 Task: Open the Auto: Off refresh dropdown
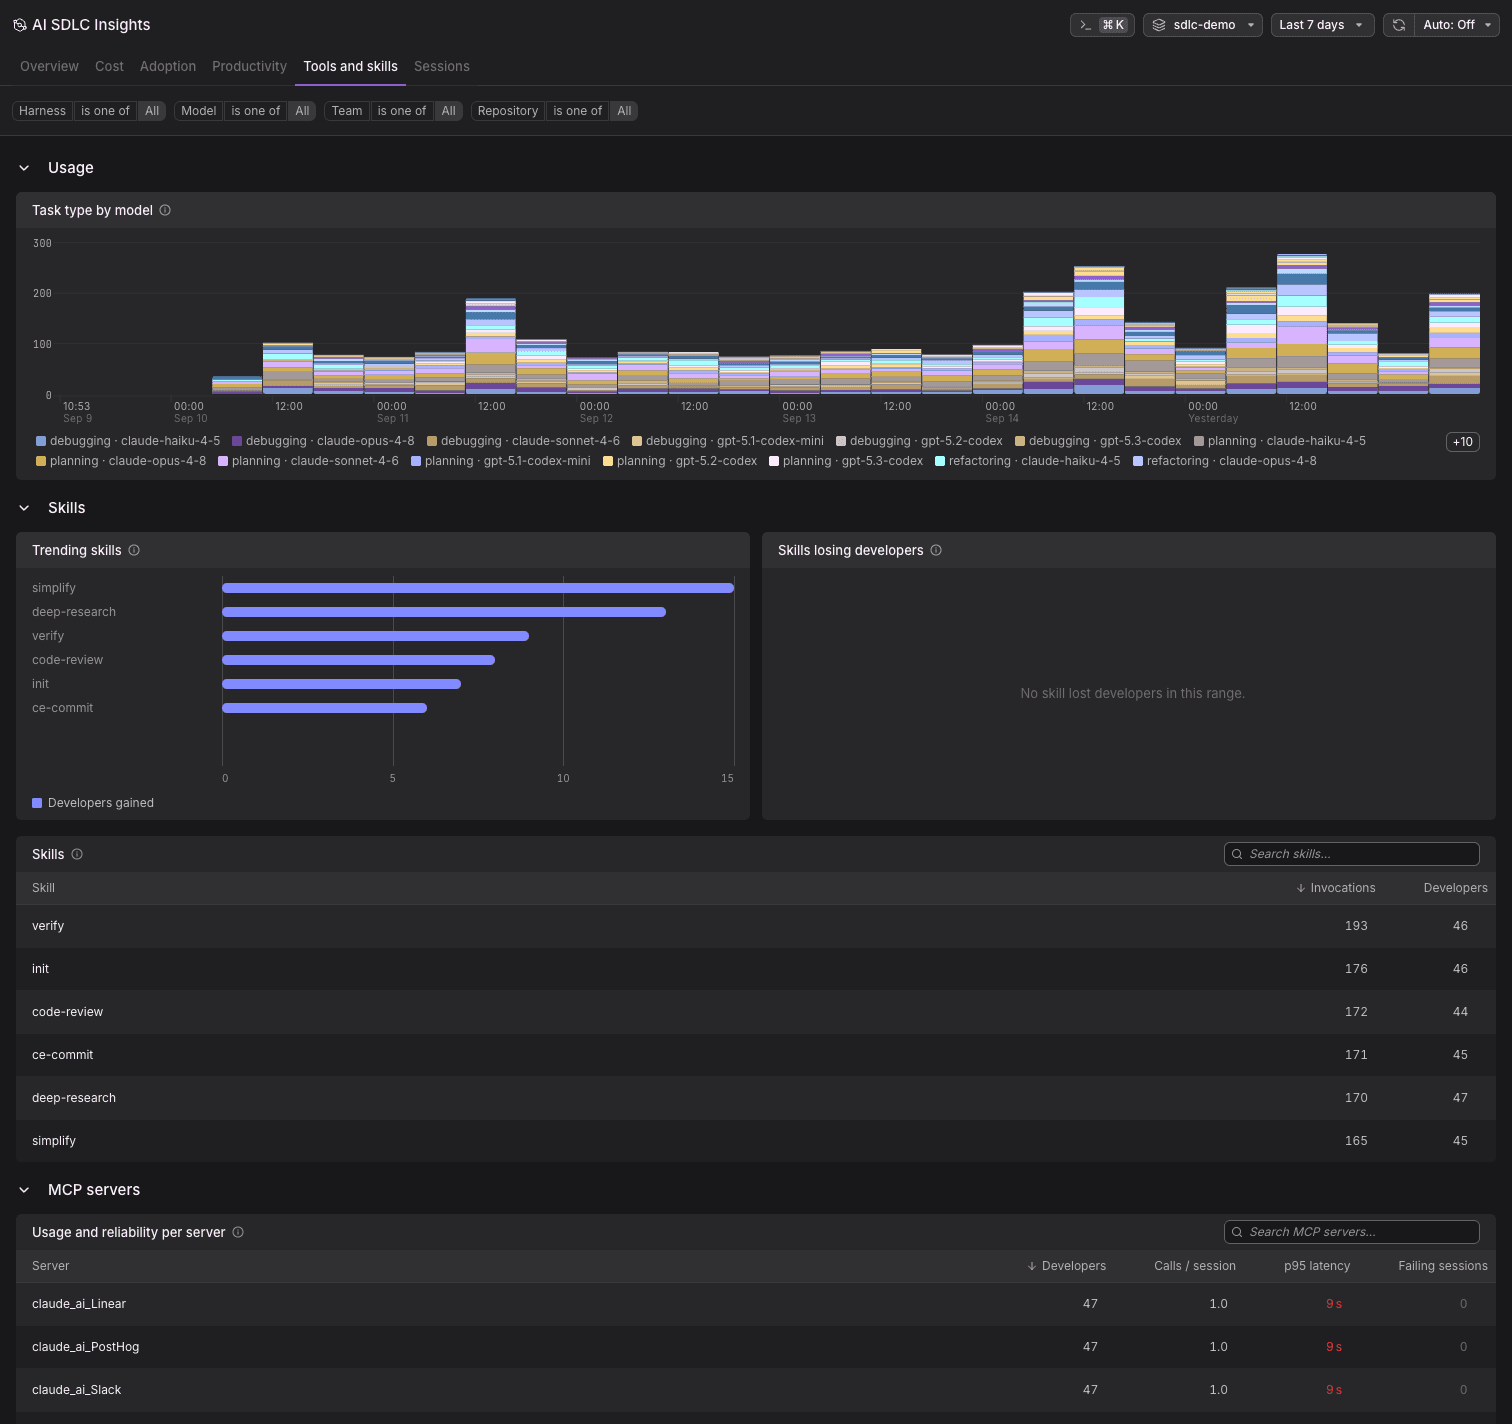pos(1457,25)
